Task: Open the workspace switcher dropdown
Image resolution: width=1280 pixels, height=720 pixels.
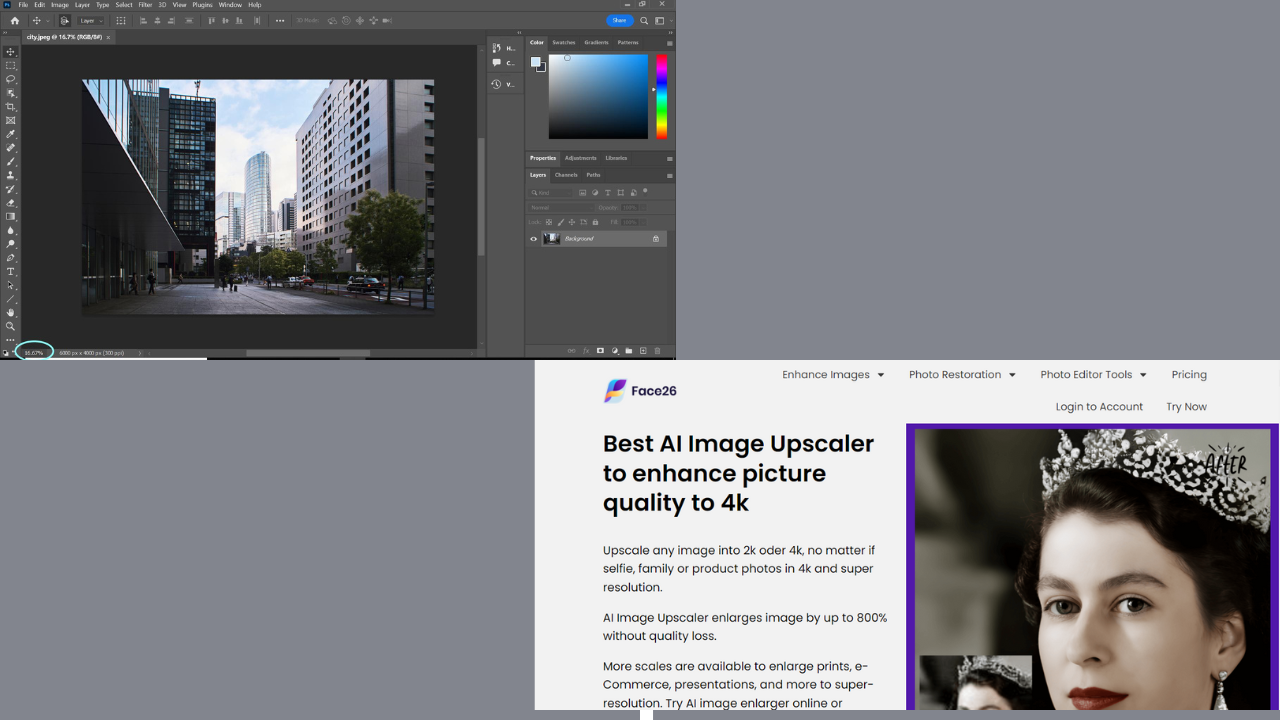Action: (x=662, y=20)
